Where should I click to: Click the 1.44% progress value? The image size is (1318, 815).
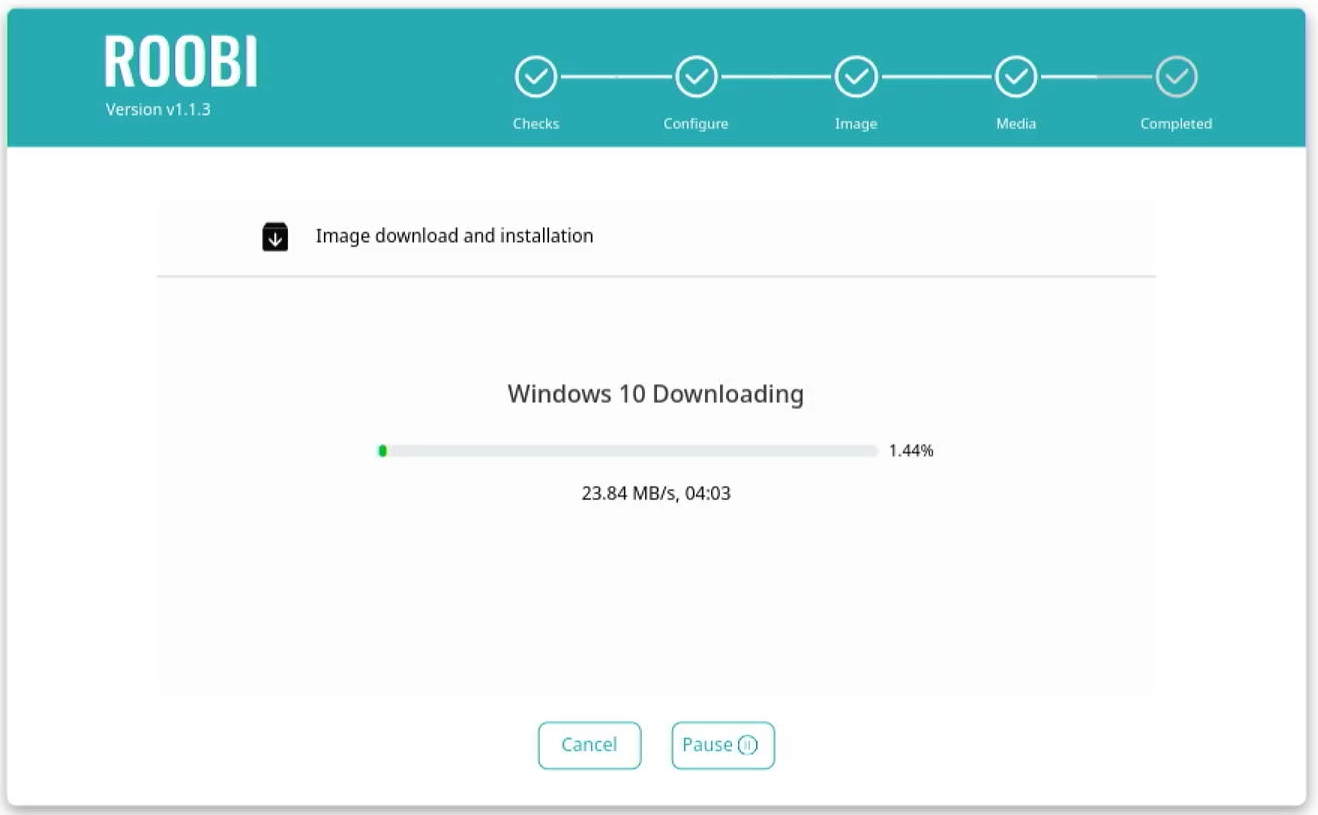911,451
